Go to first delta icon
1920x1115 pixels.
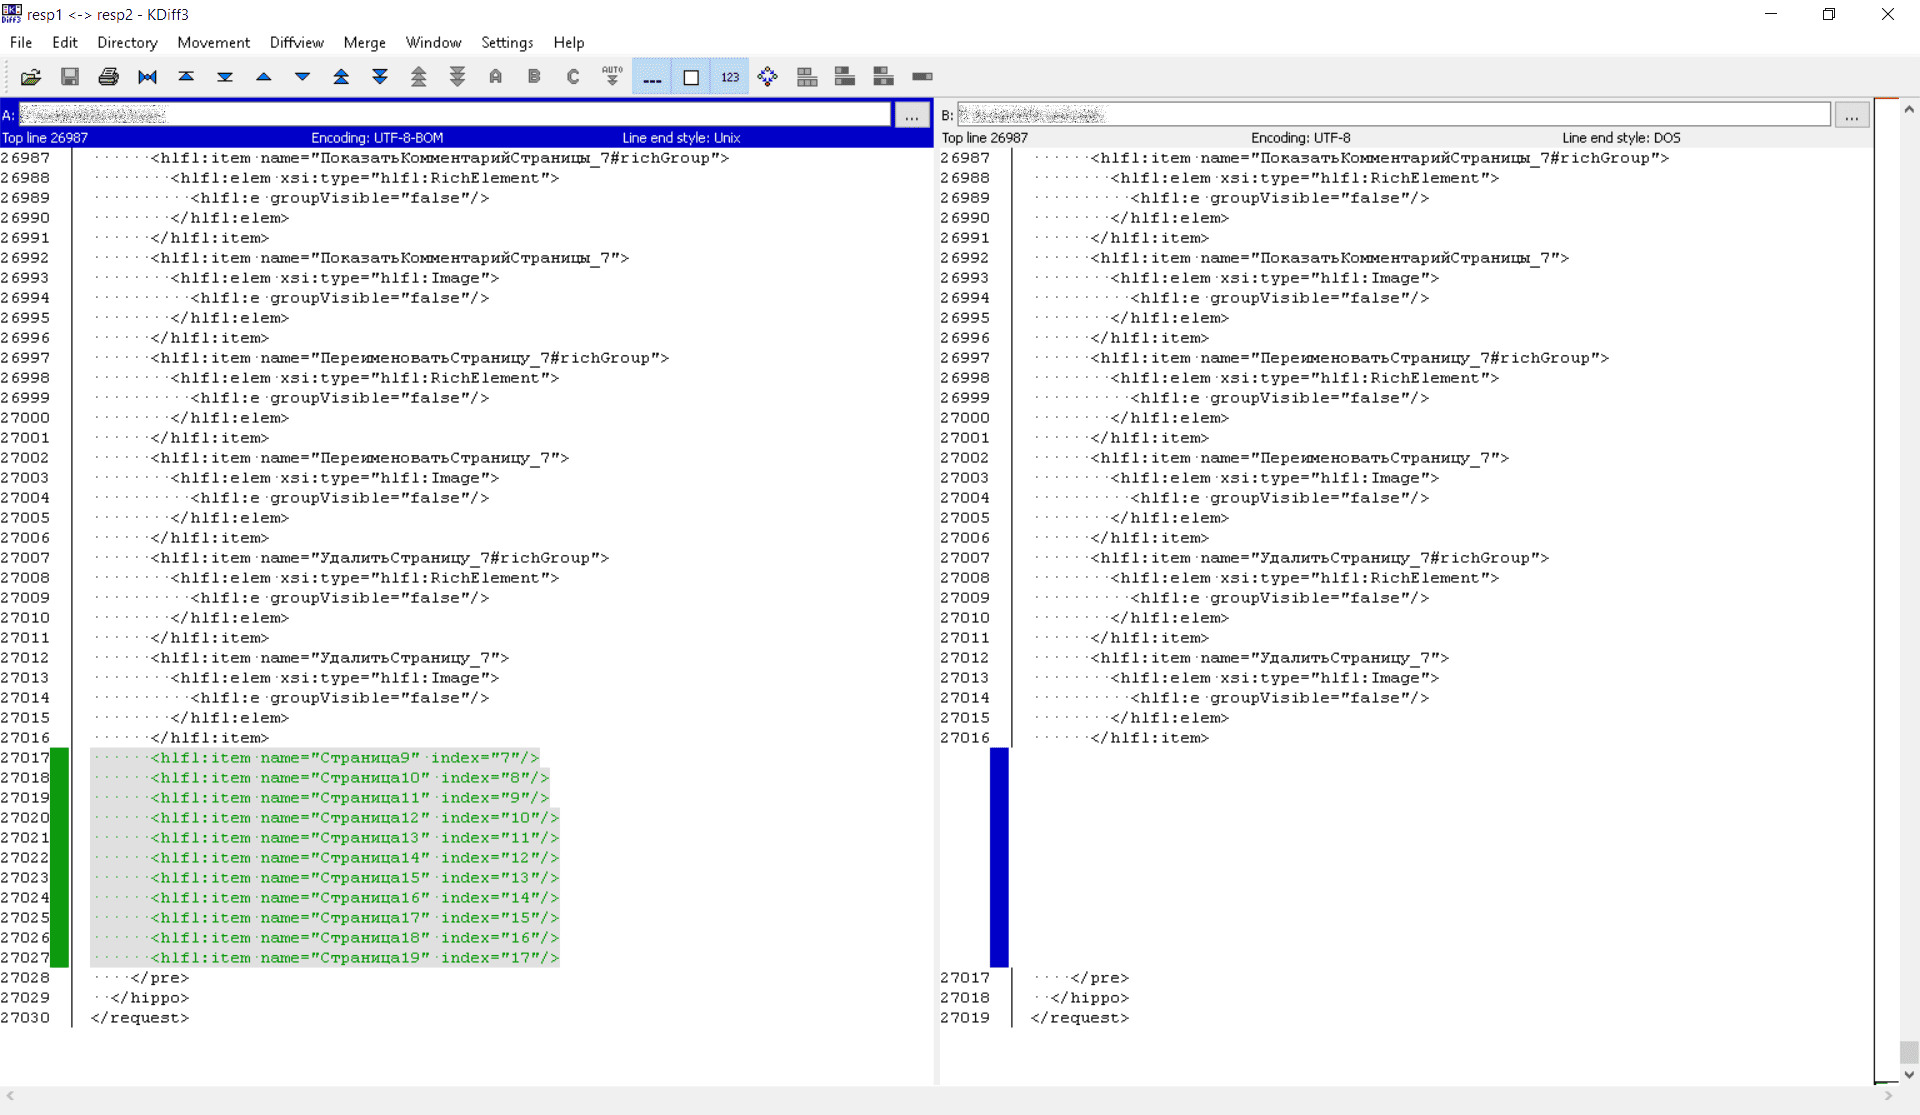pyautogui.click(x=186, y=77)
